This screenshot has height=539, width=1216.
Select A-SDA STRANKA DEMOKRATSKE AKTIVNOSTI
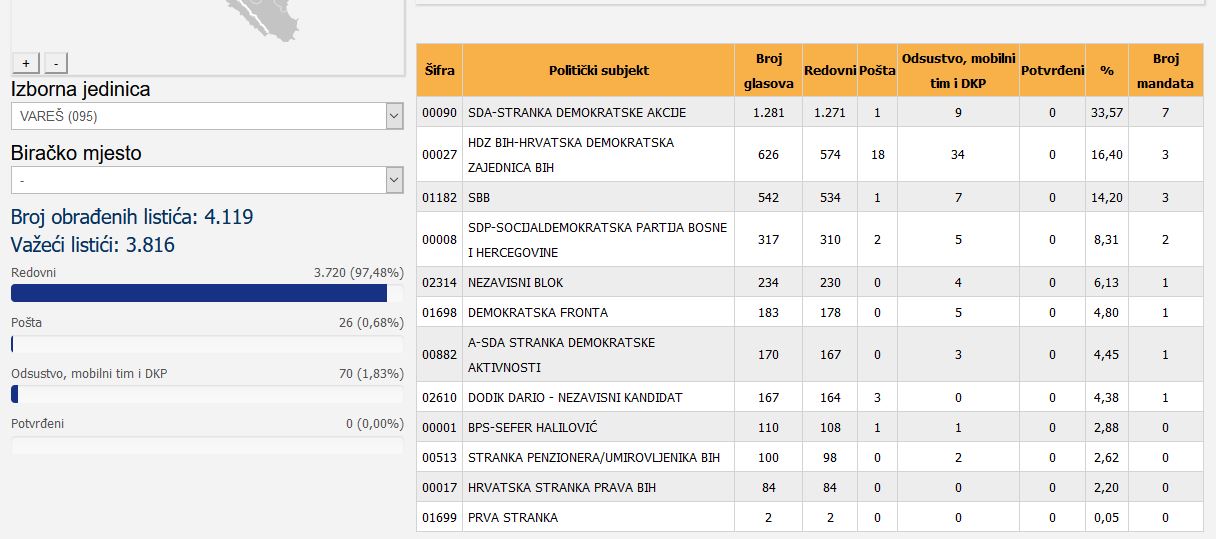(x=561, y=355)
